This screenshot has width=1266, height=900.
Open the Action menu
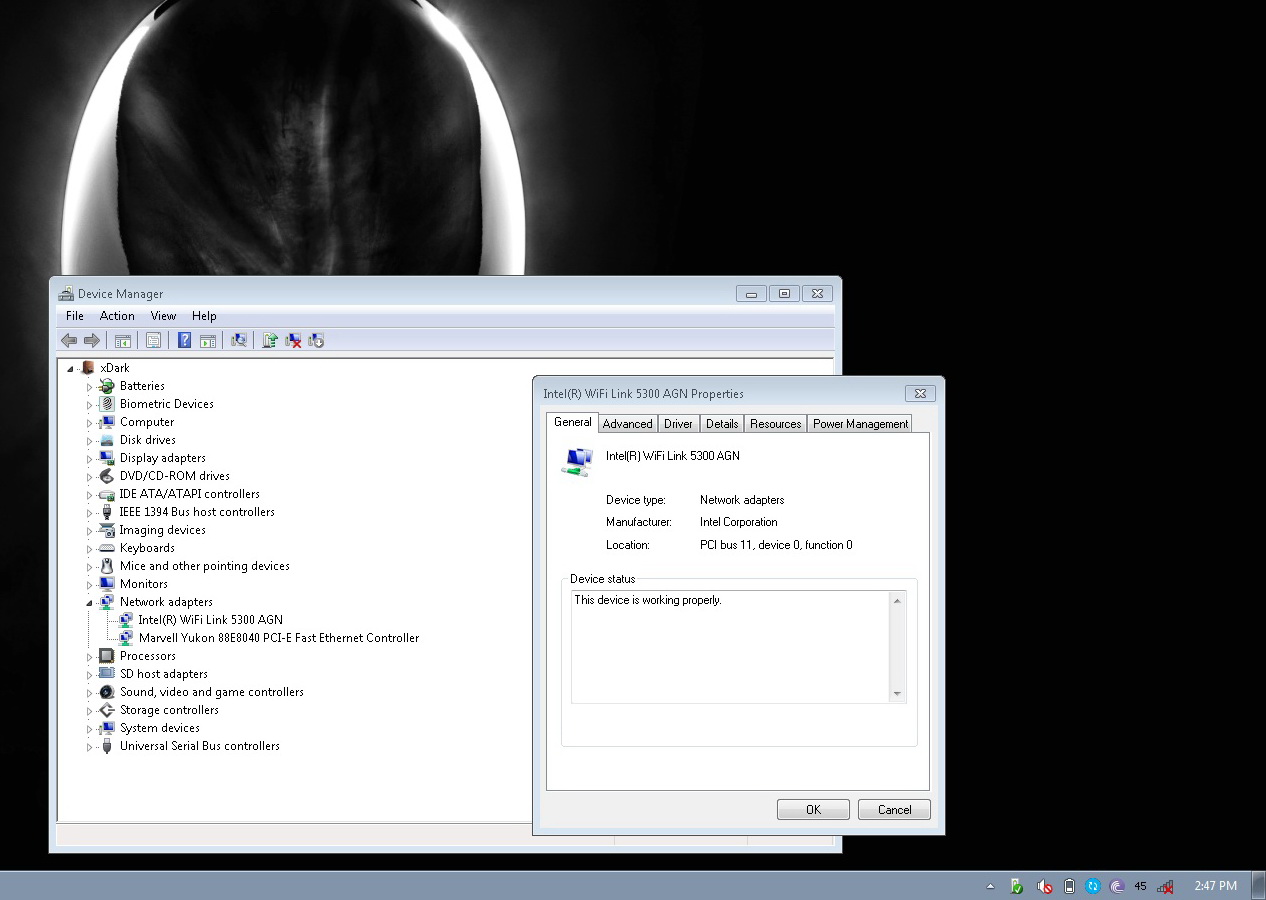pos(117,316)
